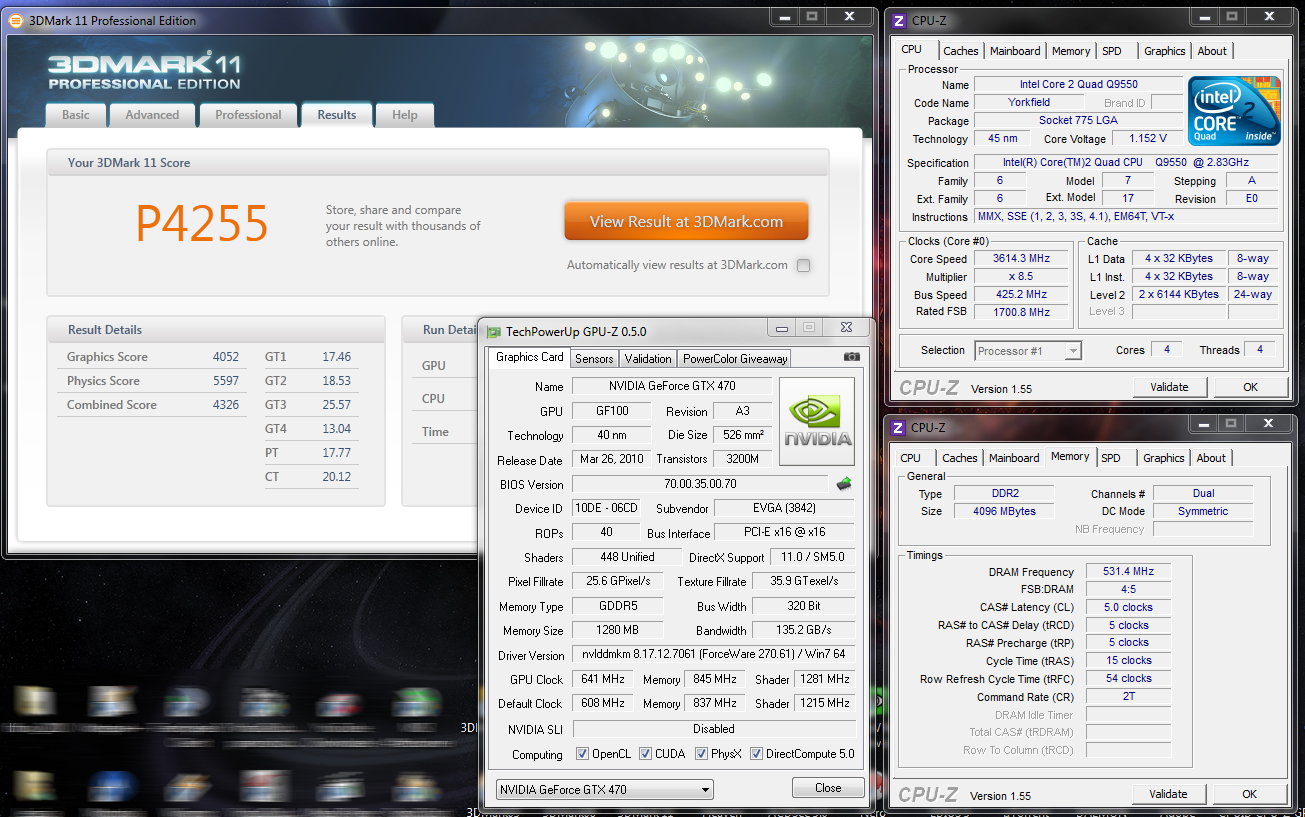Click OK in the CPU-Z processor window

pos(1250,387)
